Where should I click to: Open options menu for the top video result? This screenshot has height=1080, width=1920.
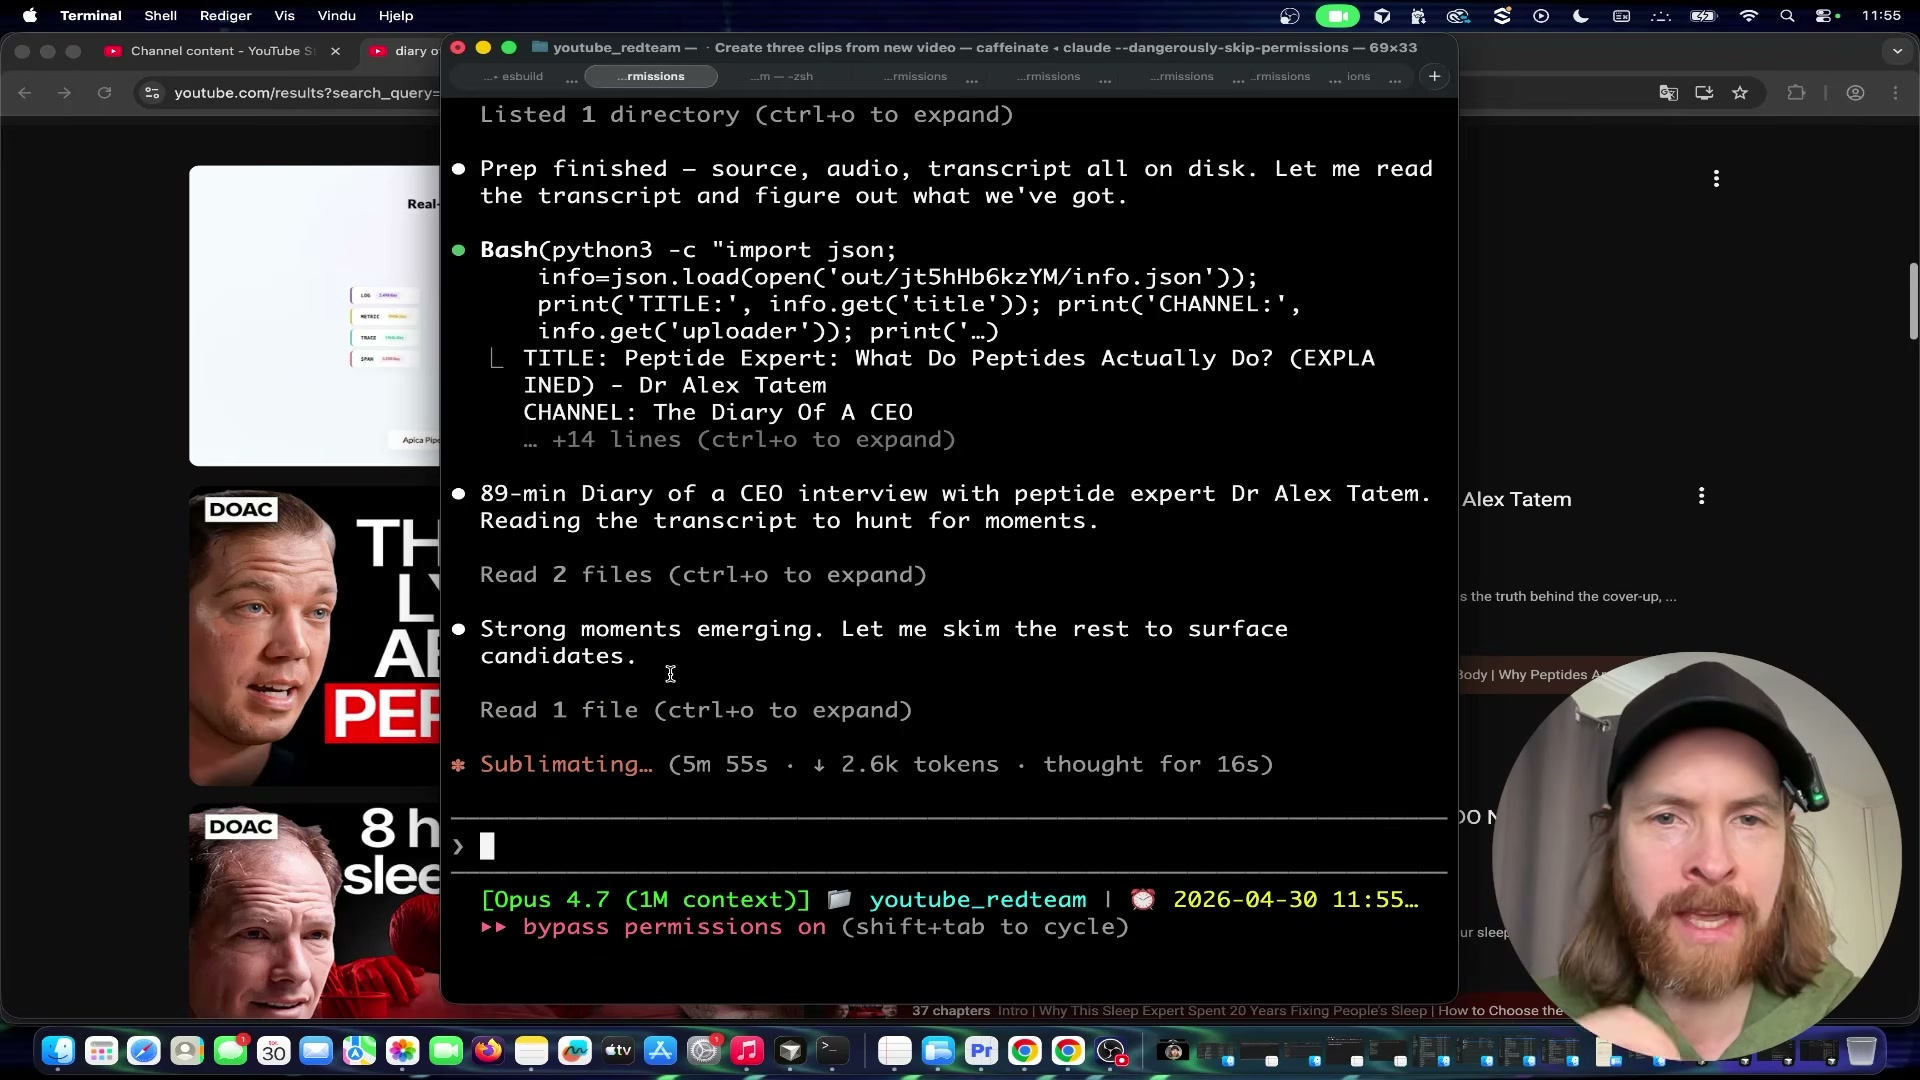click(1716, 179)
